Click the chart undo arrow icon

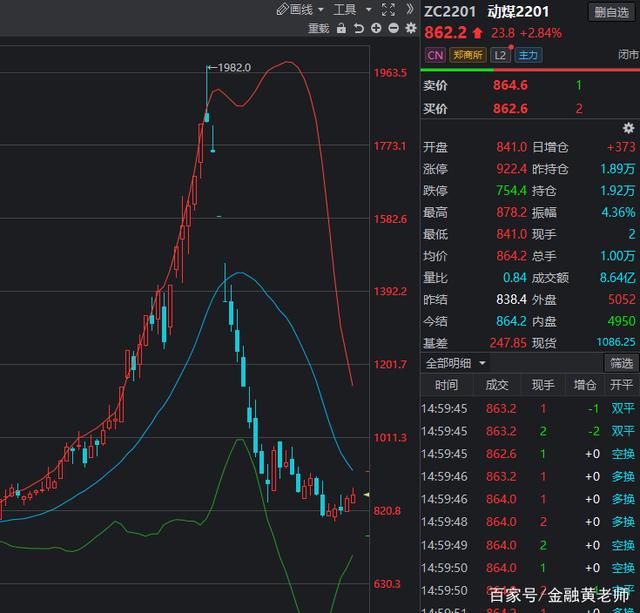tap(359, 29)
